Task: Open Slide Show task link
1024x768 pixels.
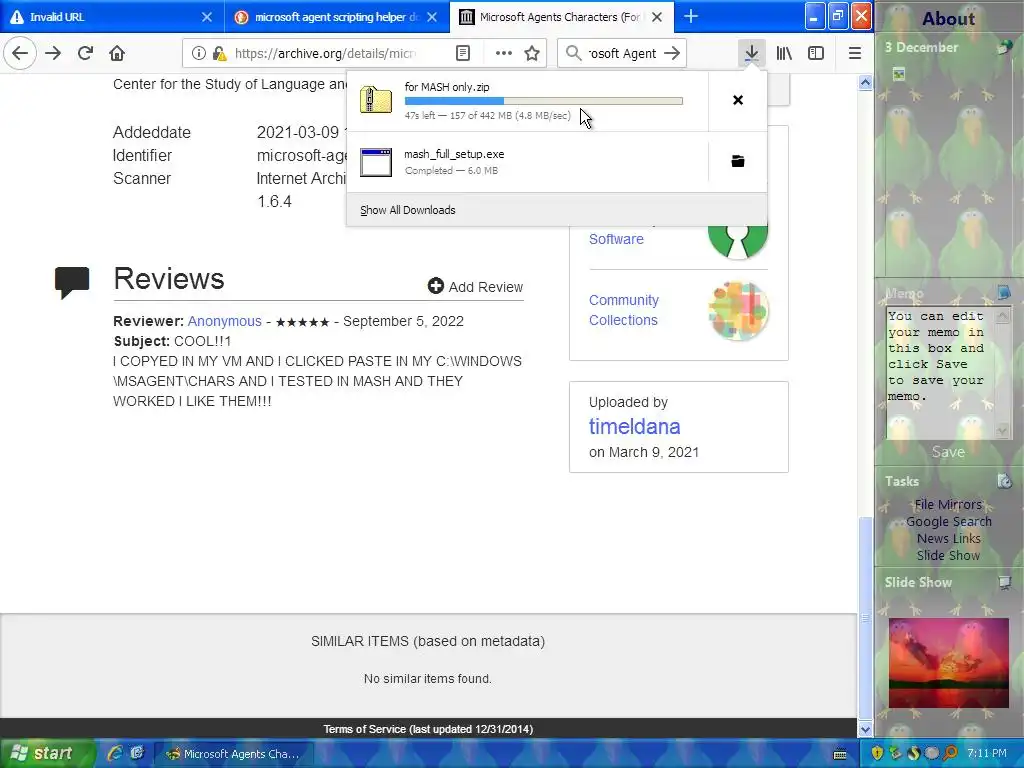Action: pyautogui.click(x=948, y=555)
